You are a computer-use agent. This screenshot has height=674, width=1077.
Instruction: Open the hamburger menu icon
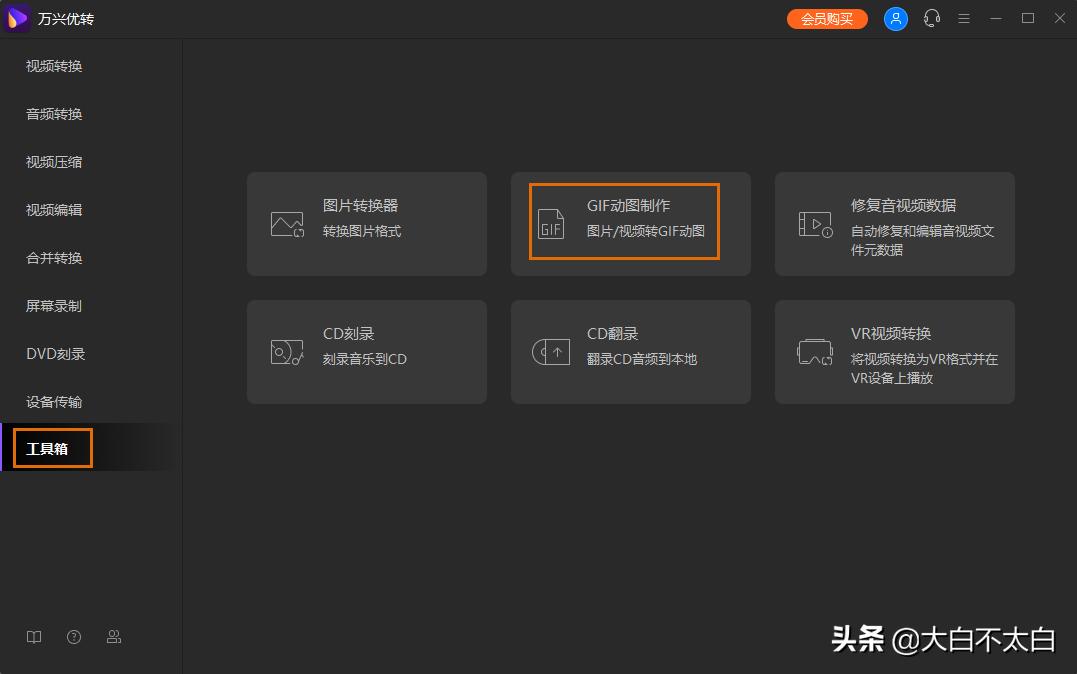pyautogui.click(x=964, y=18)
